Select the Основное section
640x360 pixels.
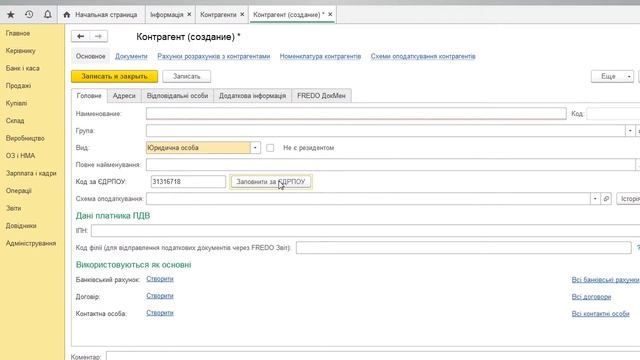click(91, 56)
